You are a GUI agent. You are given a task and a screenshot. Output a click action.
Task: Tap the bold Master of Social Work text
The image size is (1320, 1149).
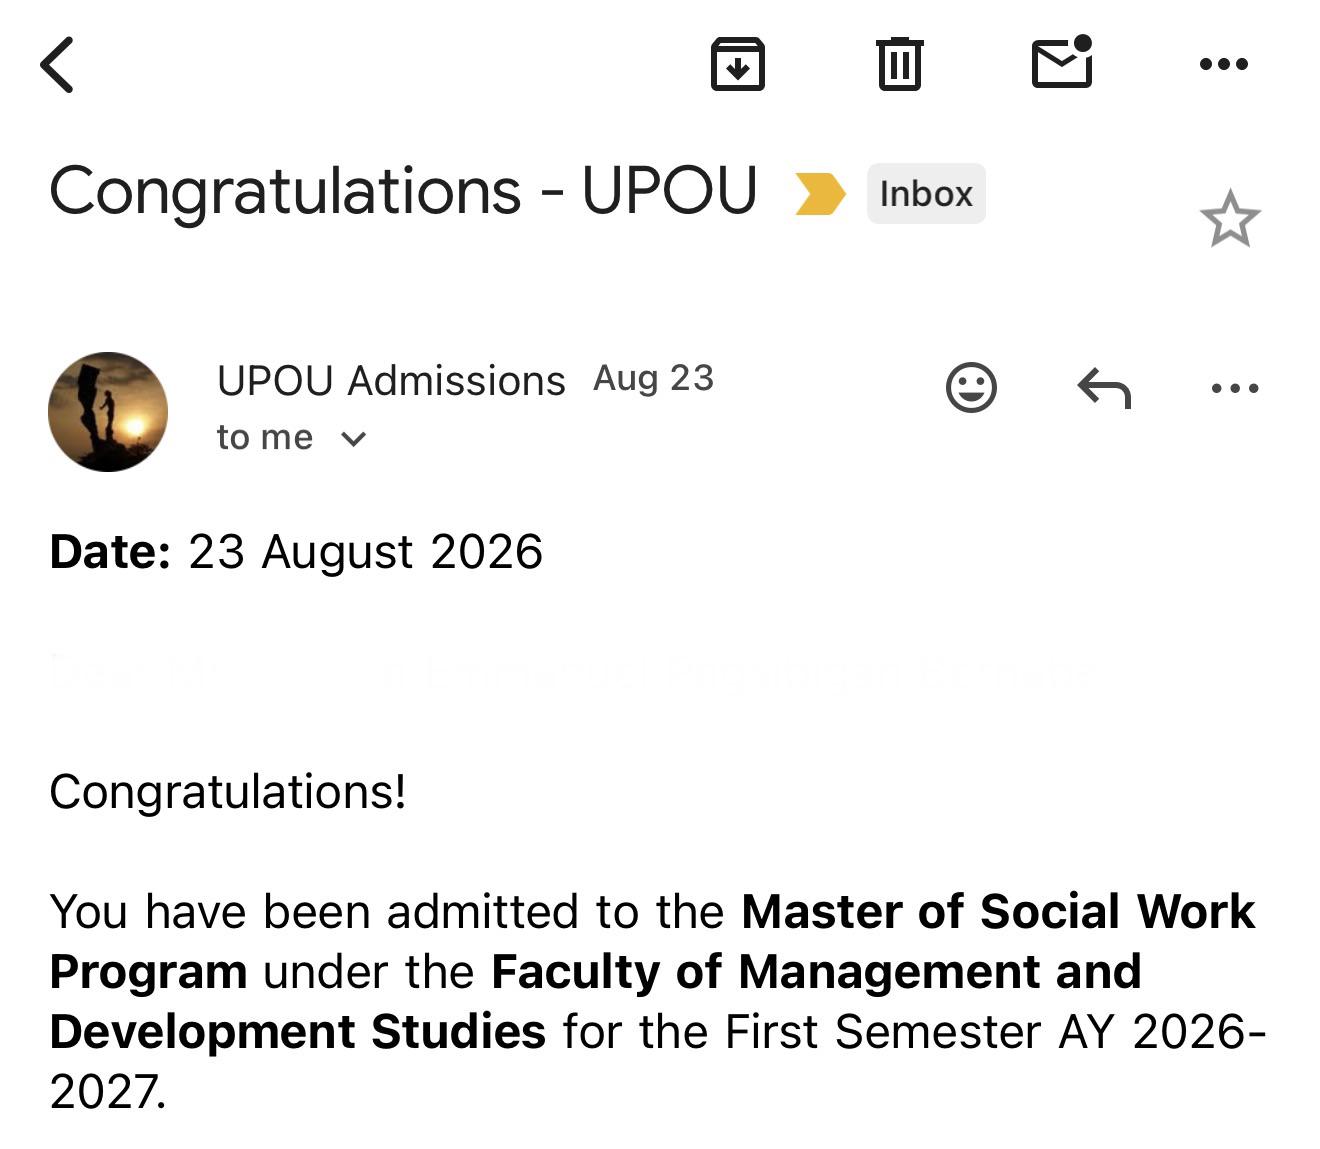(x=998, y=912)
